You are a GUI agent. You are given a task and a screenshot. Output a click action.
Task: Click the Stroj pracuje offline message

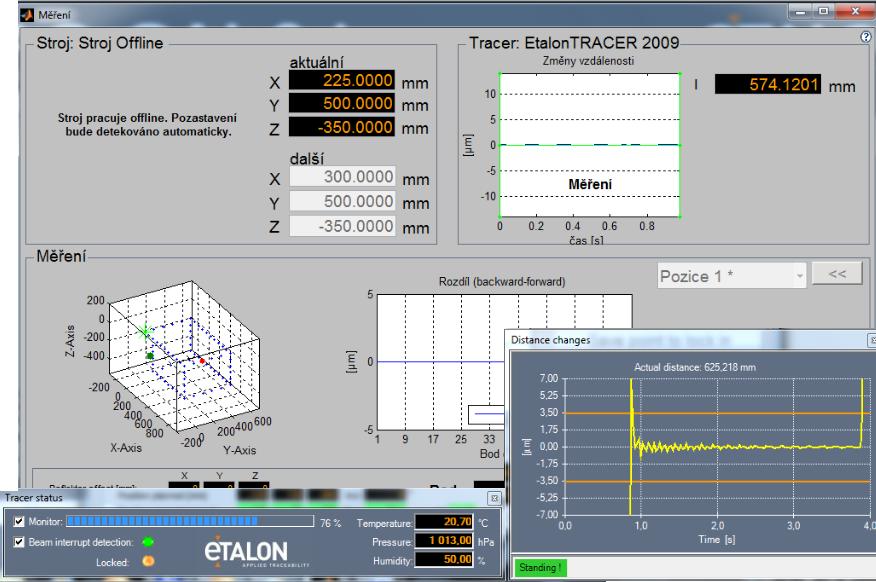[147, 125]
